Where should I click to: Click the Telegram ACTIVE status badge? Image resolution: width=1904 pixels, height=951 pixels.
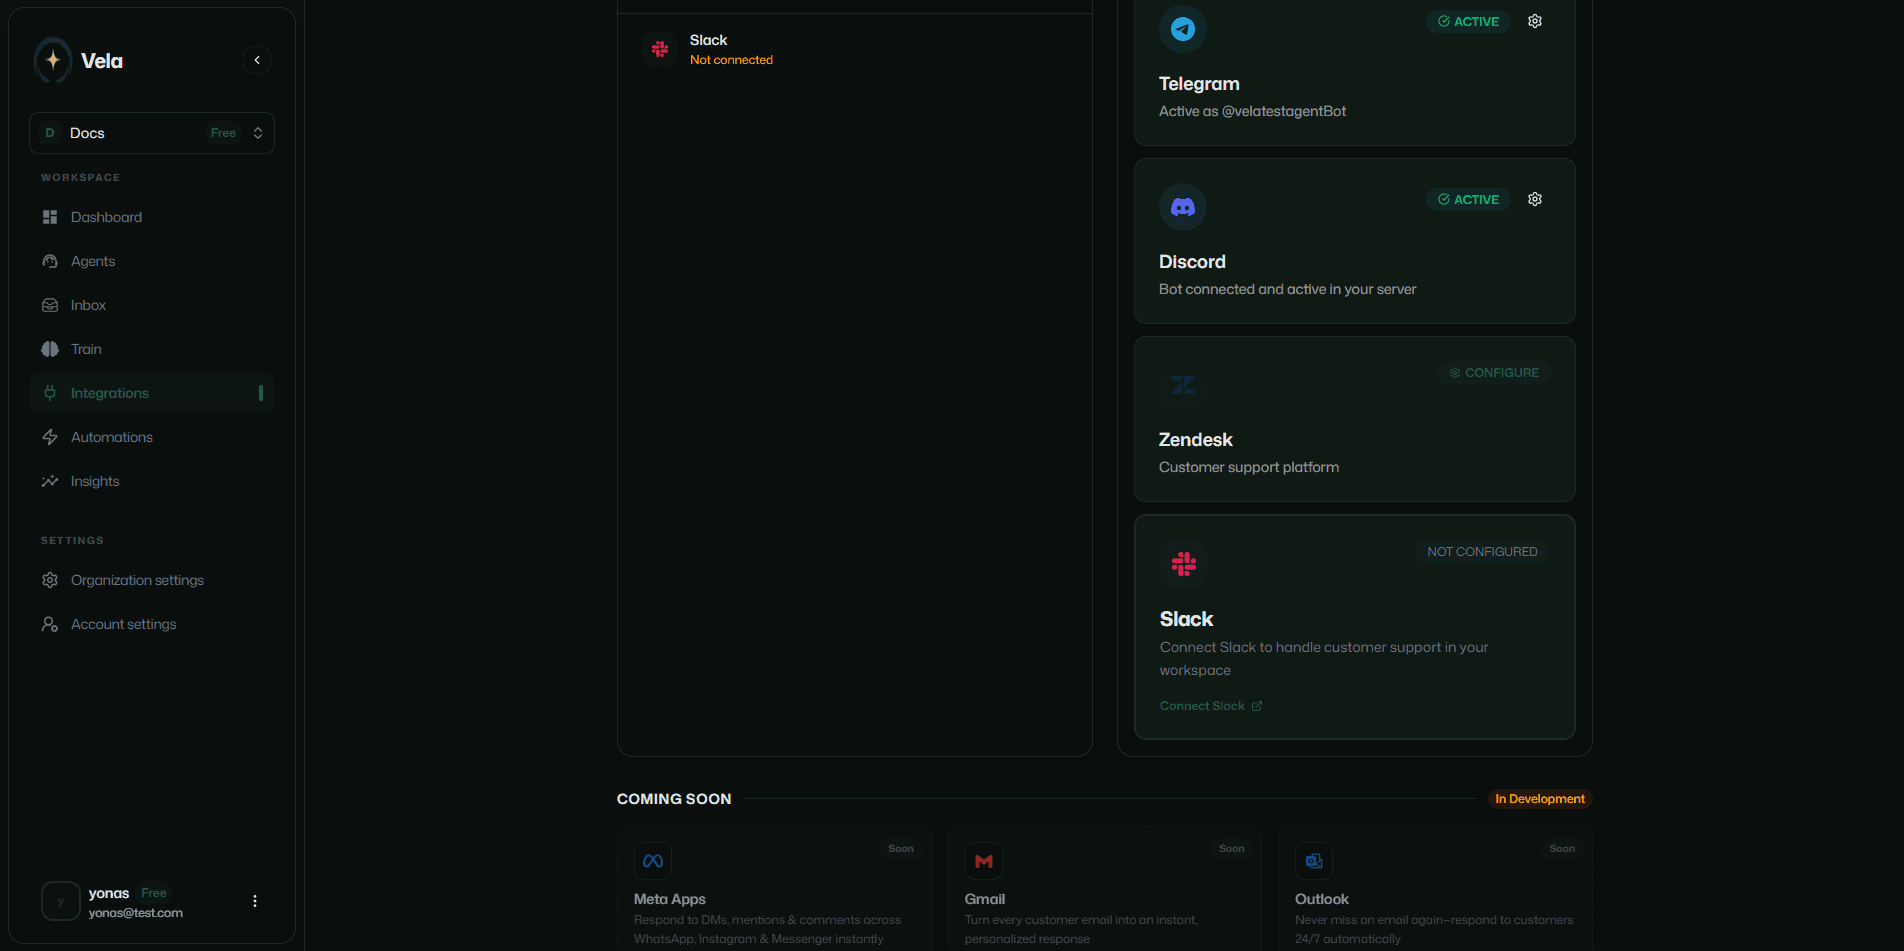point(1468,21)
